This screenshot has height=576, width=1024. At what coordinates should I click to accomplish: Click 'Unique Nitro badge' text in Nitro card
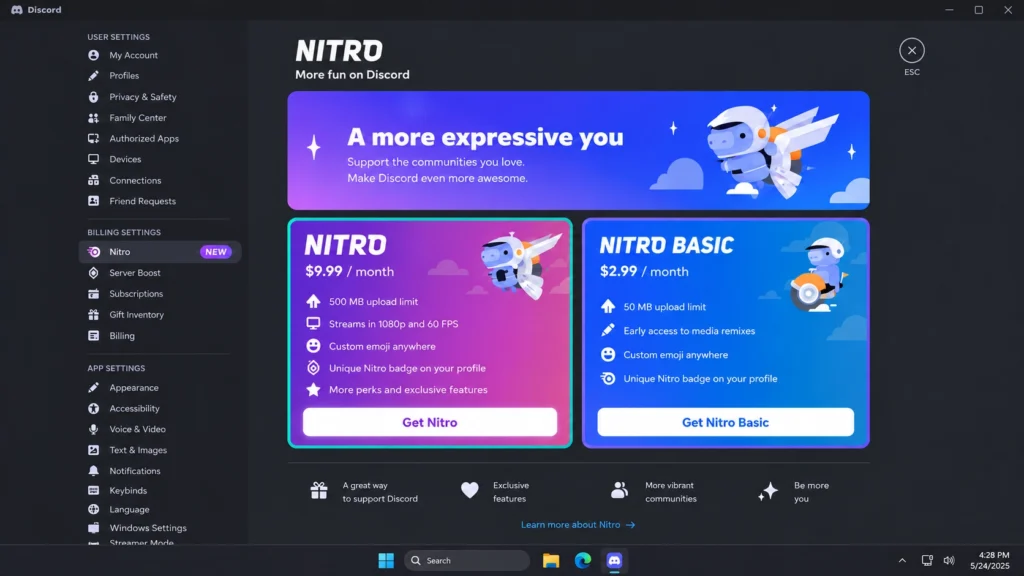[408, 368]
